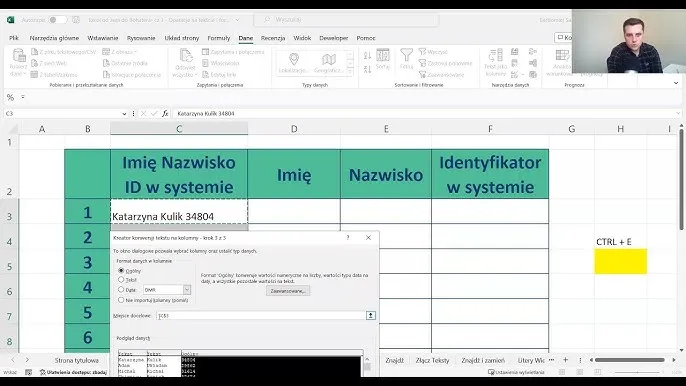686x386 pixels.
Task: Expand the formula bar chevron
Action: (x=678, y=113)
